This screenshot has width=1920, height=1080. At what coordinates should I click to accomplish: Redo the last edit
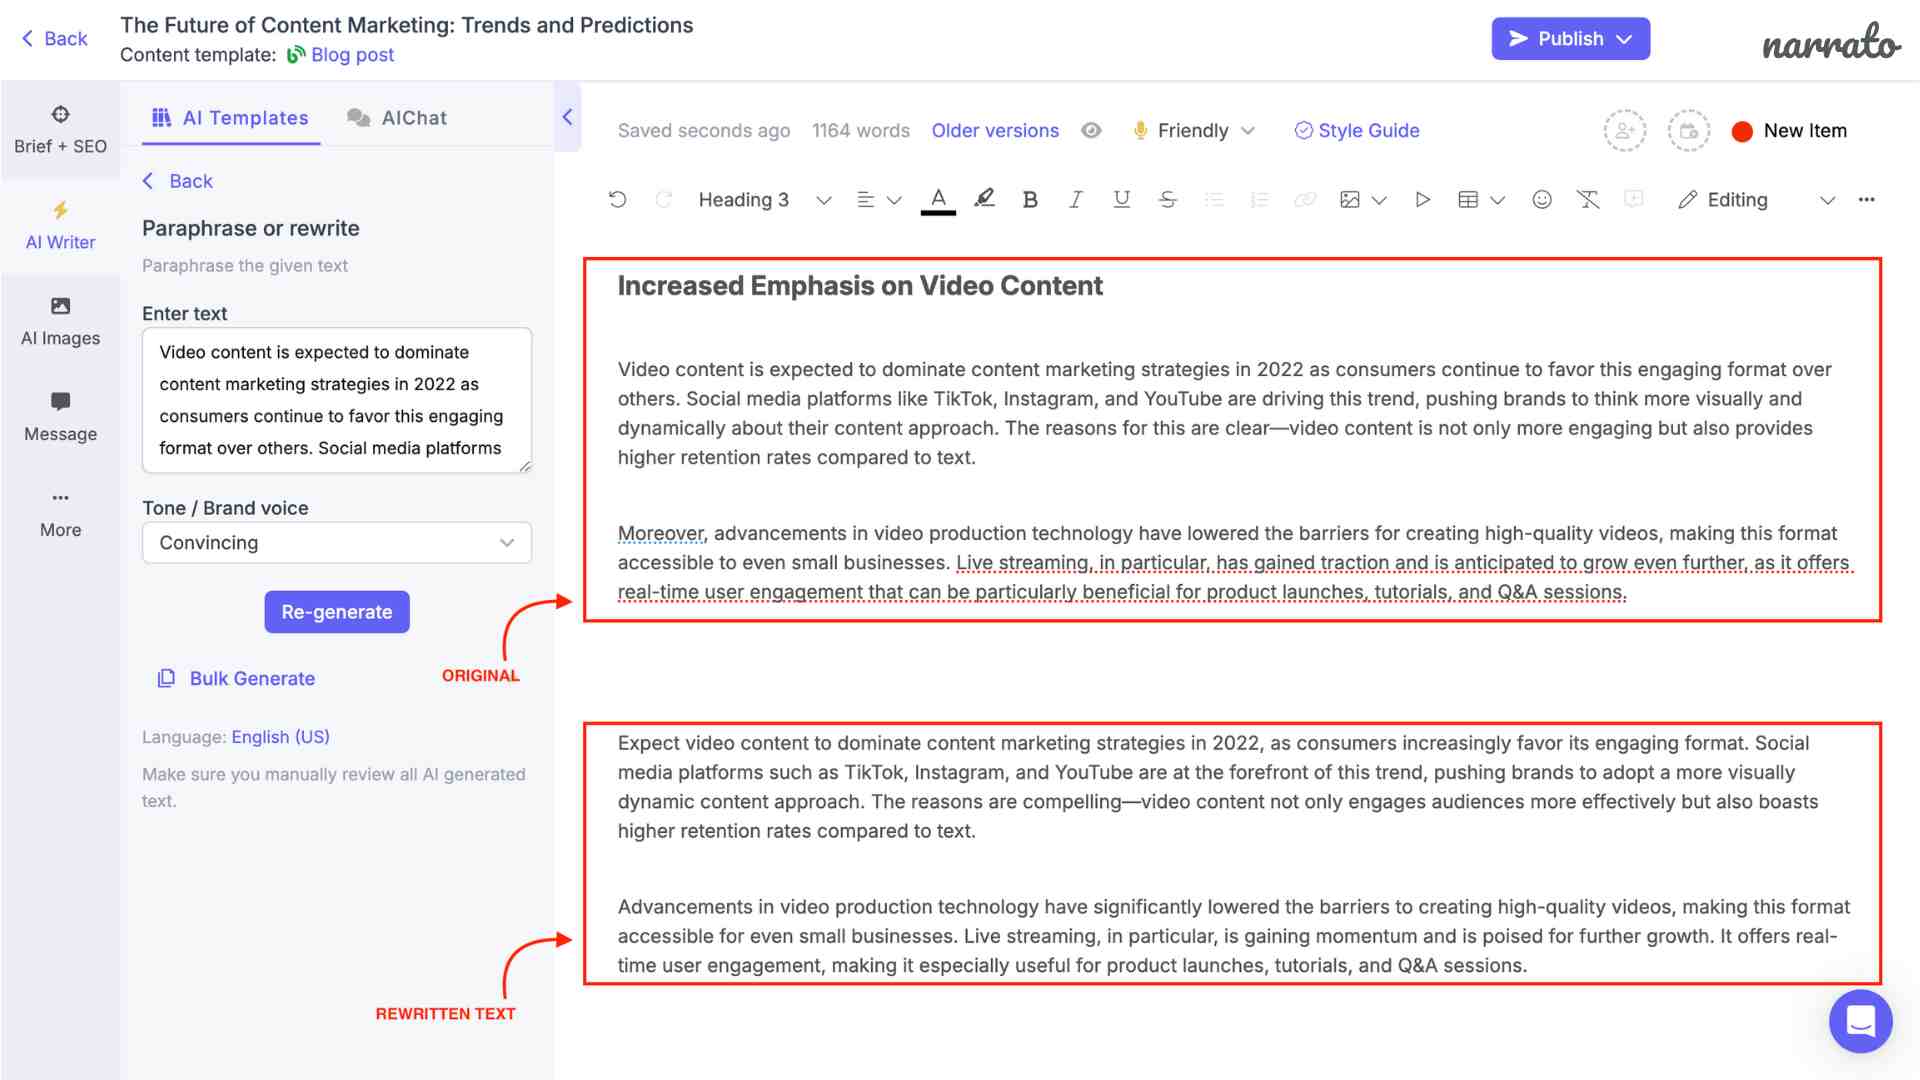(663, 200)
